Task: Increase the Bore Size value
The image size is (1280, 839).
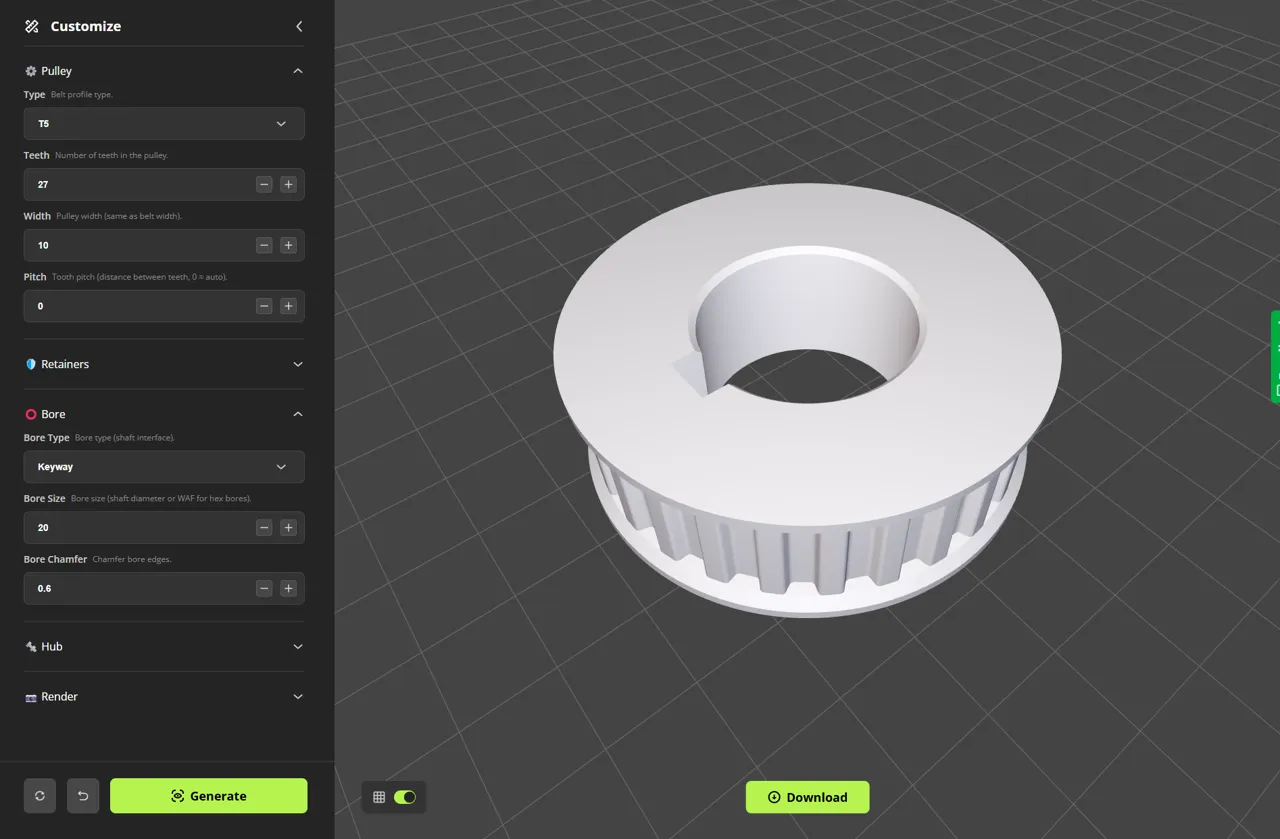Action: 288,528
